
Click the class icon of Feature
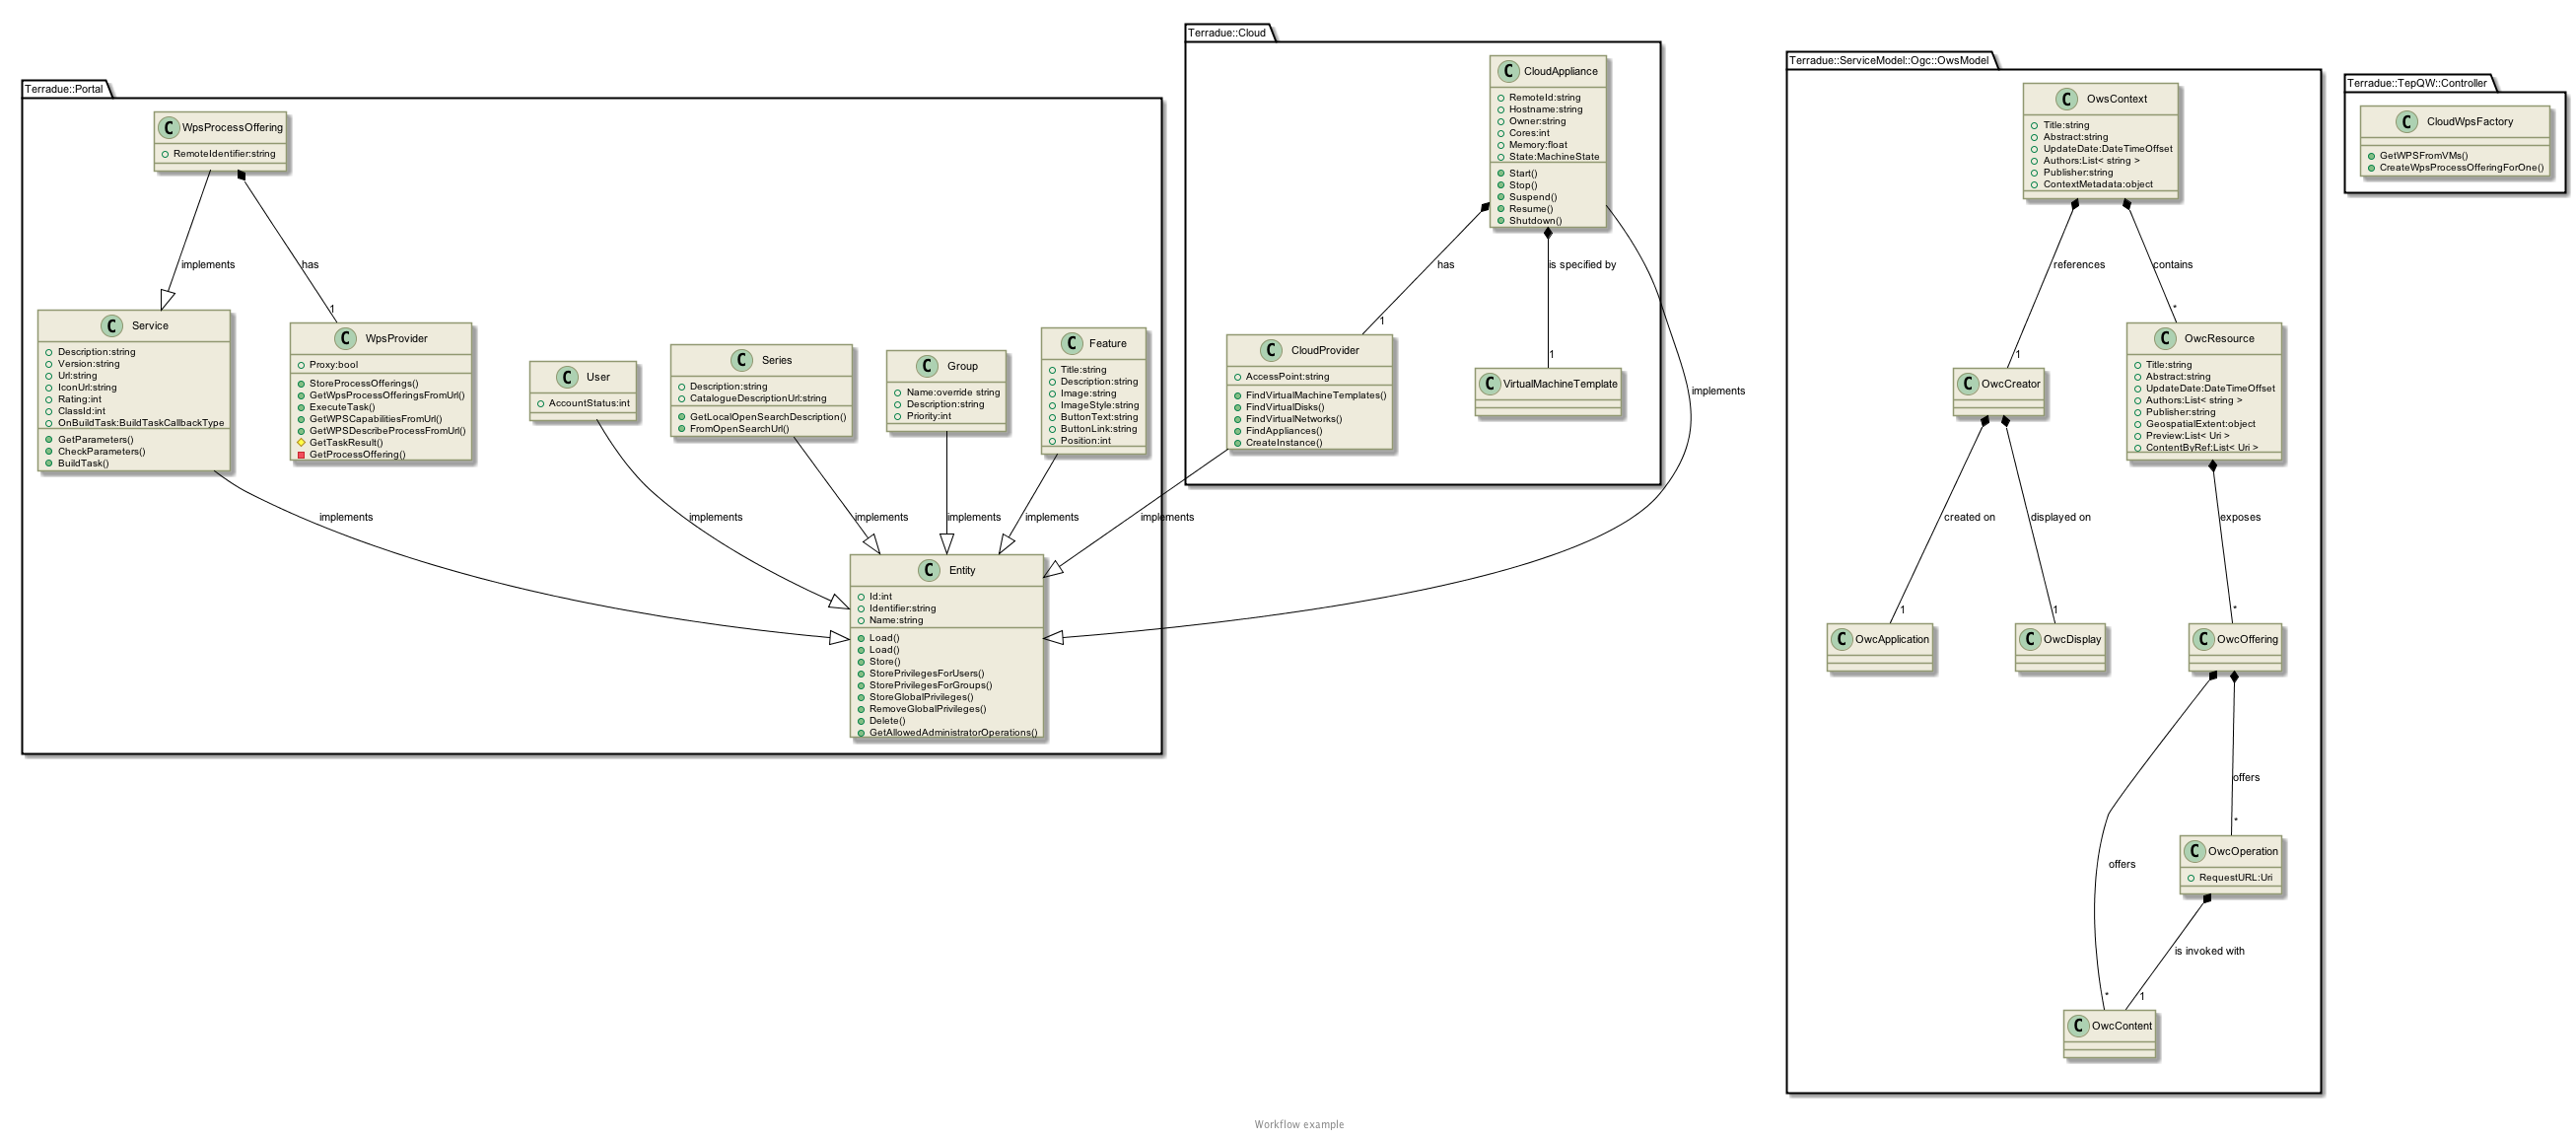(1071, 343)
